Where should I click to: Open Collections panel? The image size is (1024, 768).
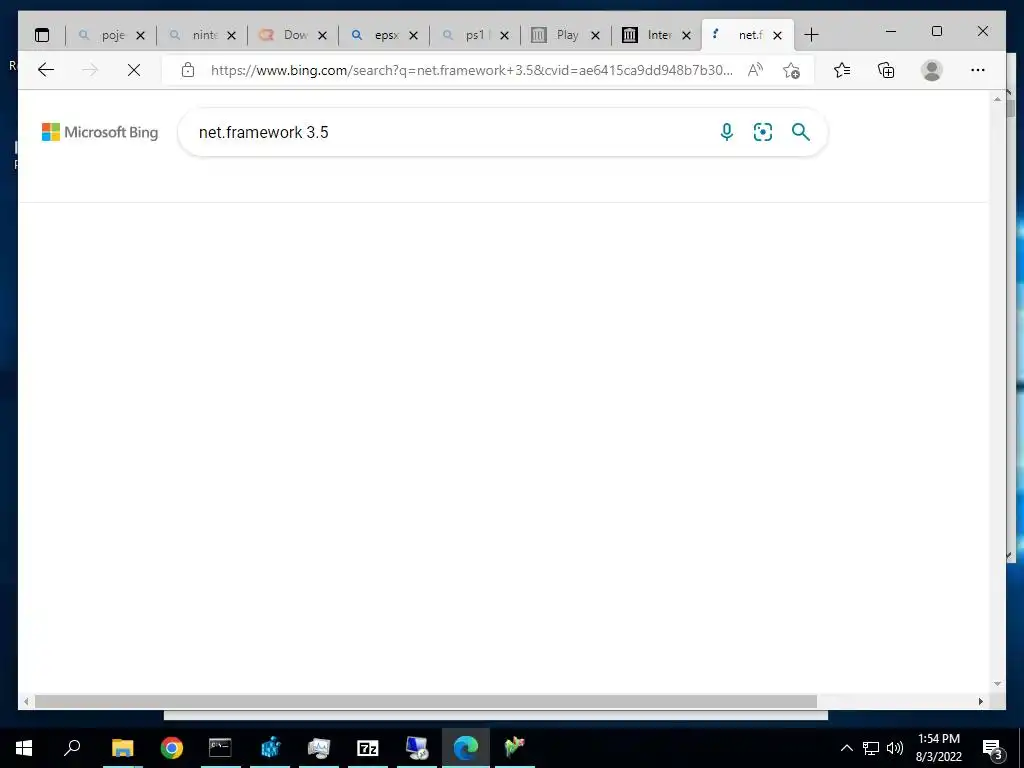coord(886,70)
